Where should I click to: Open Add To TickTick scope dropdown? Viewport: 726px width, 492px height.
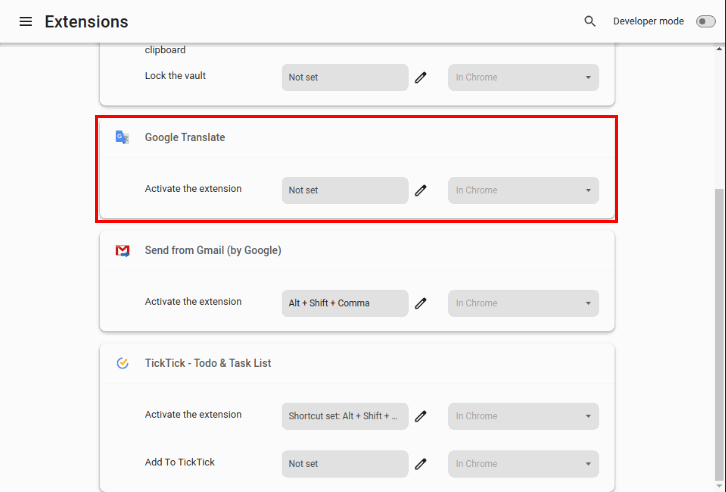click(523, 464)
